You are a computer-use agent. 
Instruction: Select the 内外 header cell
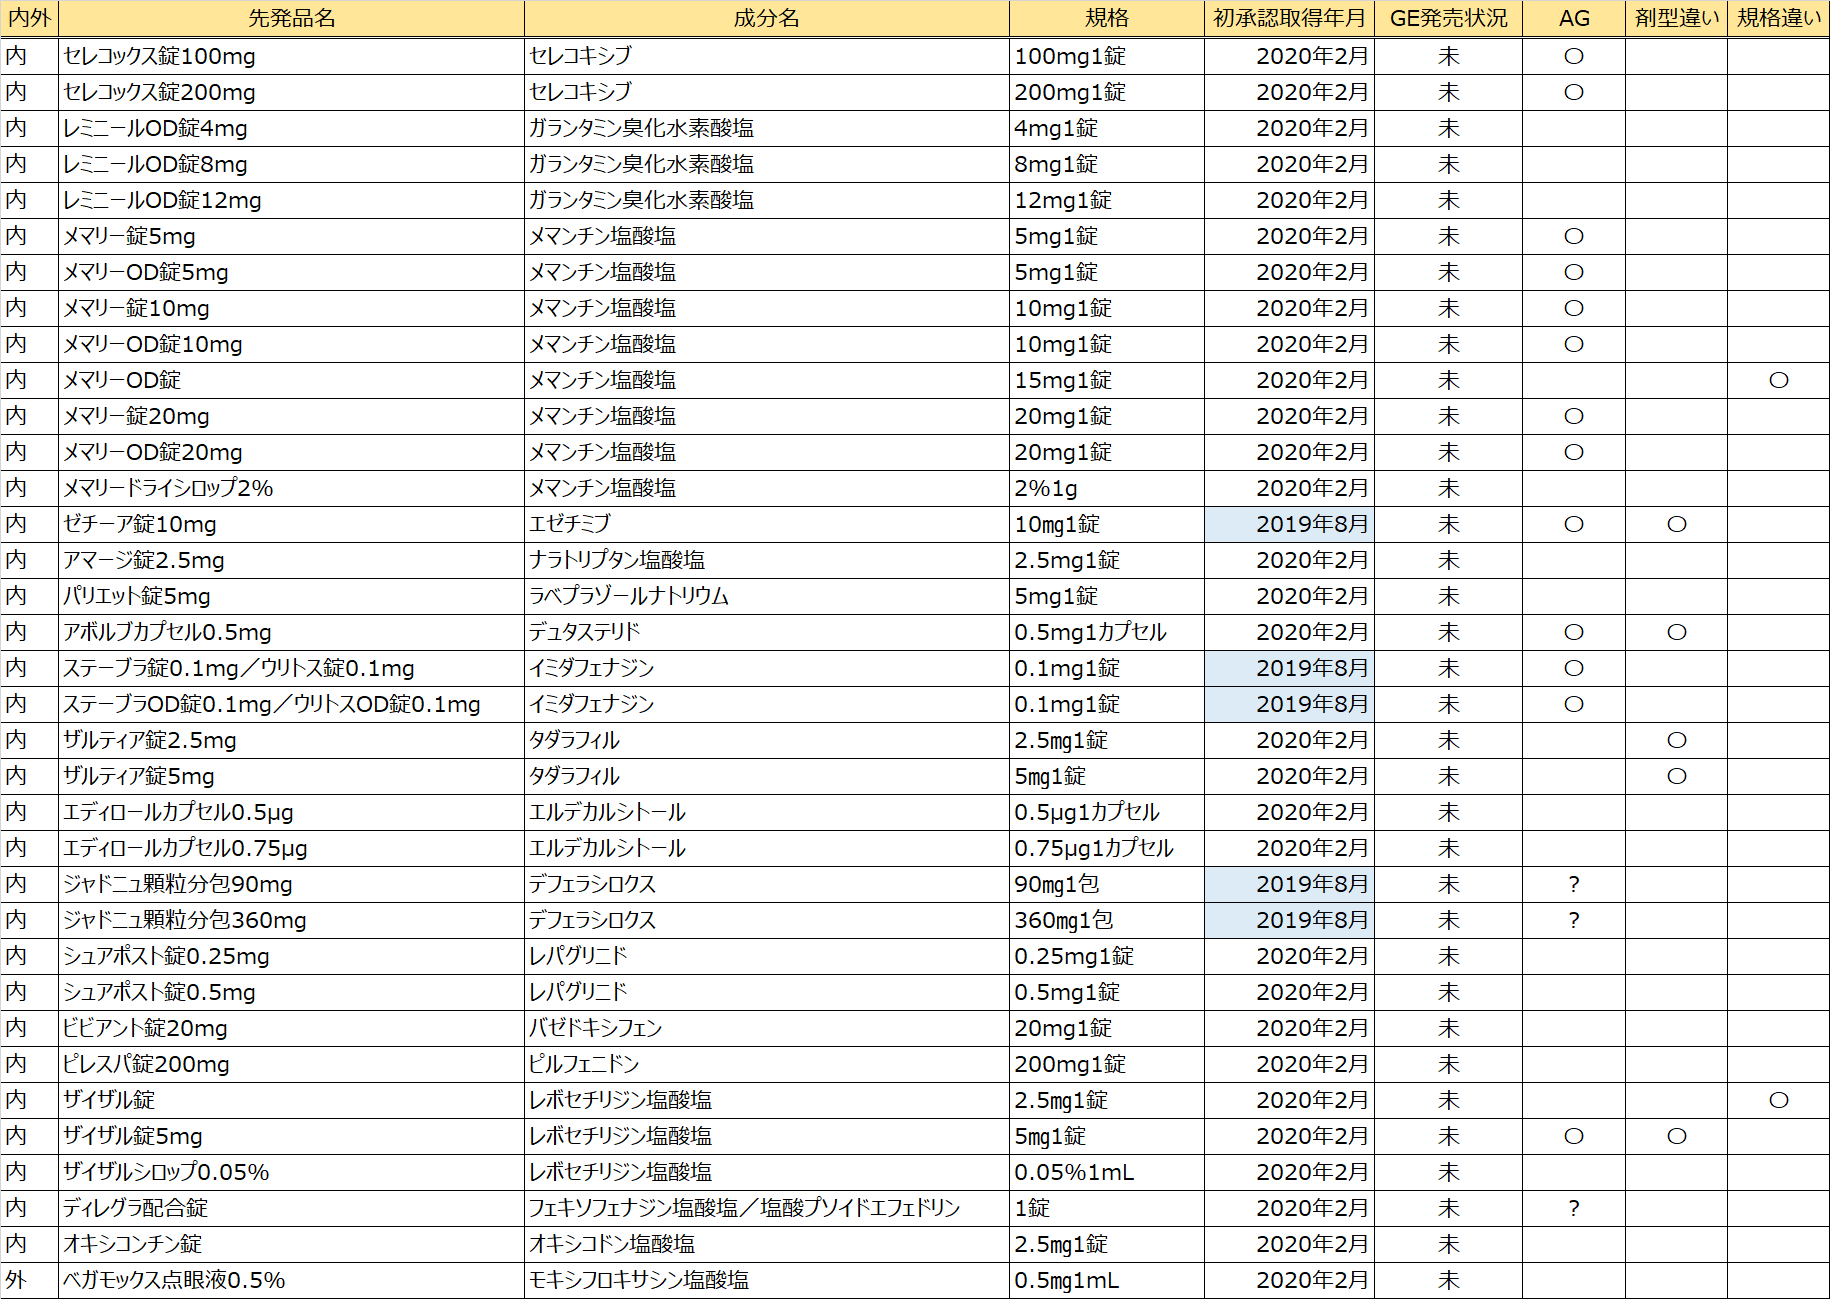coord(30,19)
